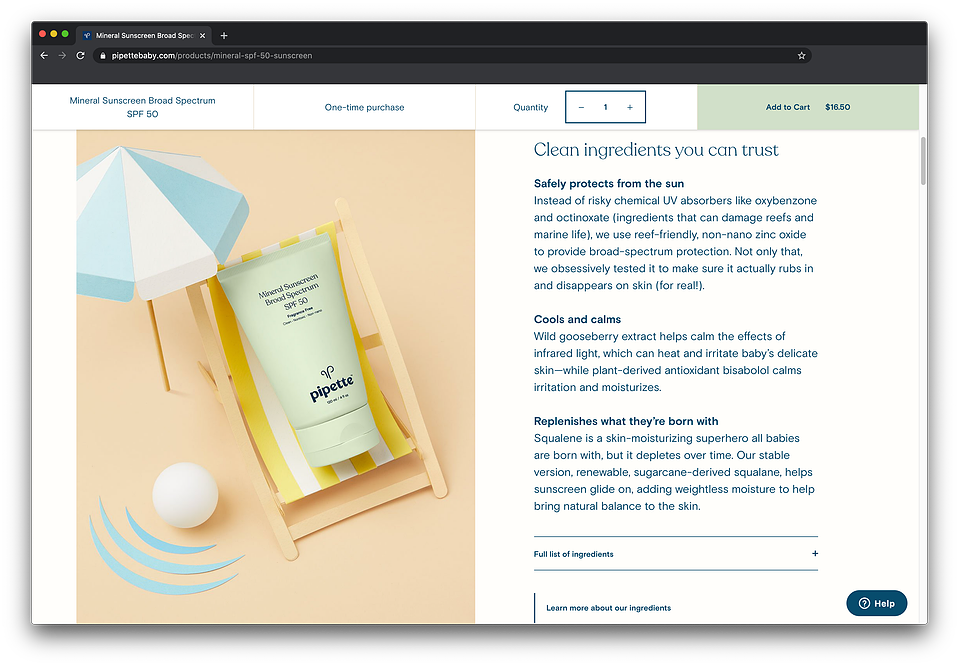Screen dimensions: 959x666
Task: Open Learn more about our ingredients link
Action: tap(609, 608)
